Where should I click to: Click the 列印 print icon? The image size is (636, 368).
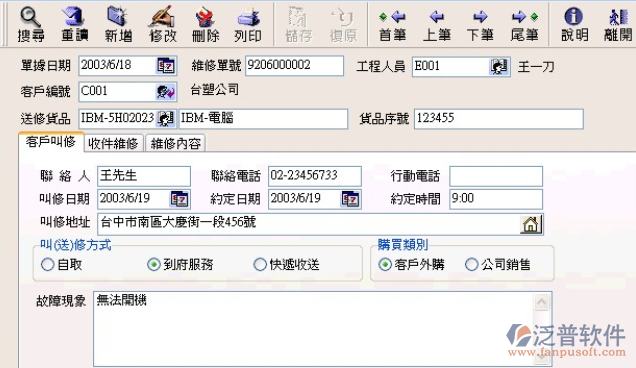pos(248,17)
